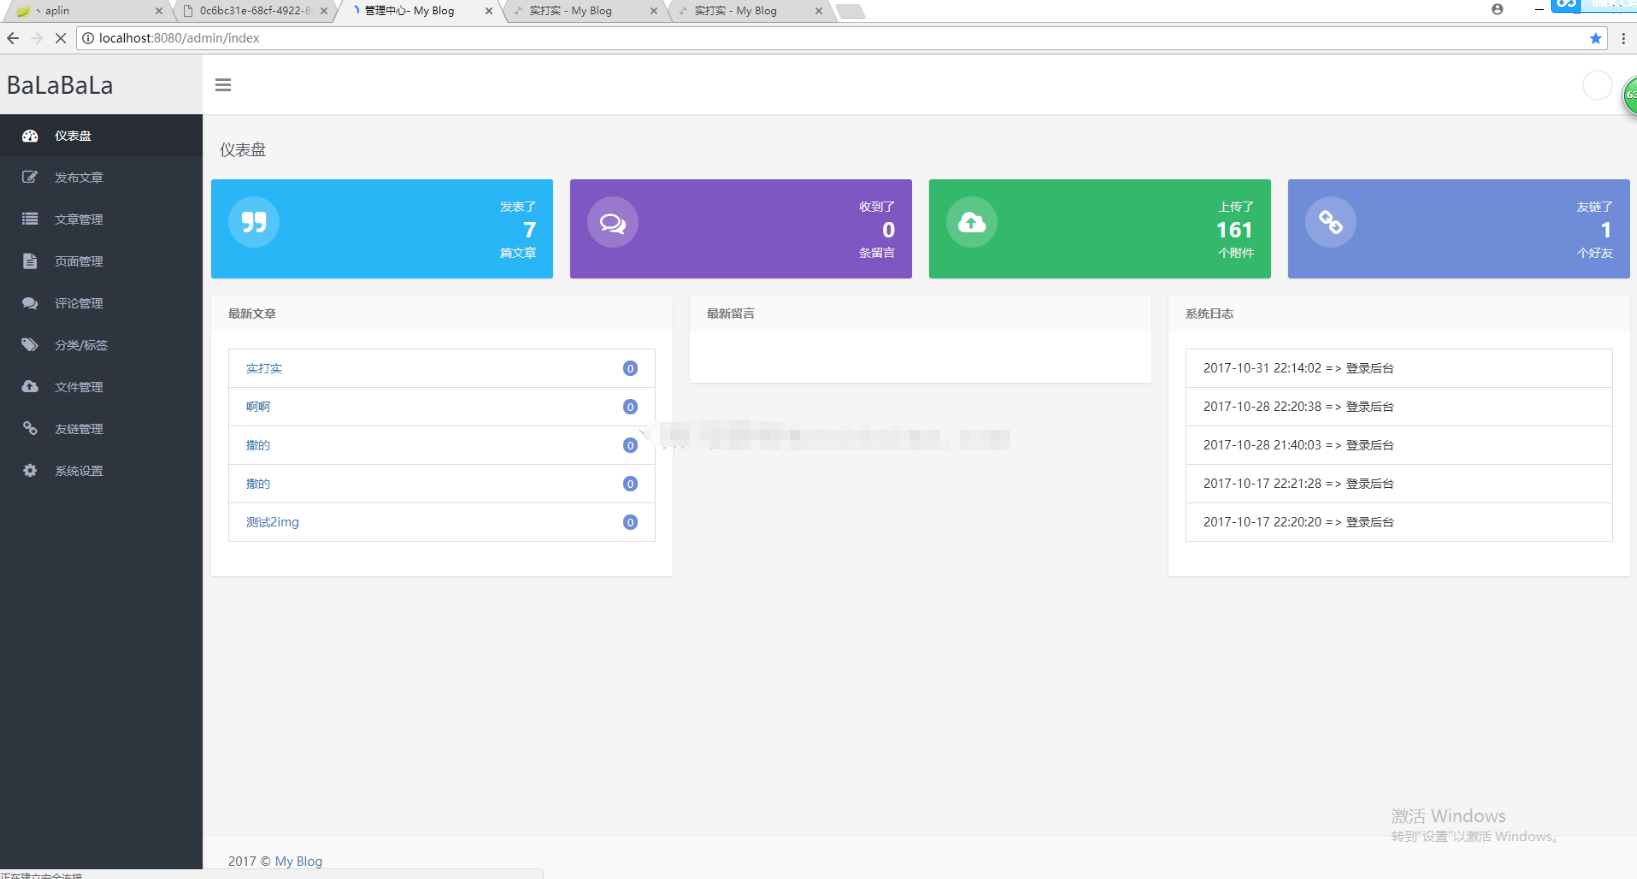
Task: Select log entry 2017-10-17 22:21:28
Action: pyautogui.click(x=1399, y=483)
